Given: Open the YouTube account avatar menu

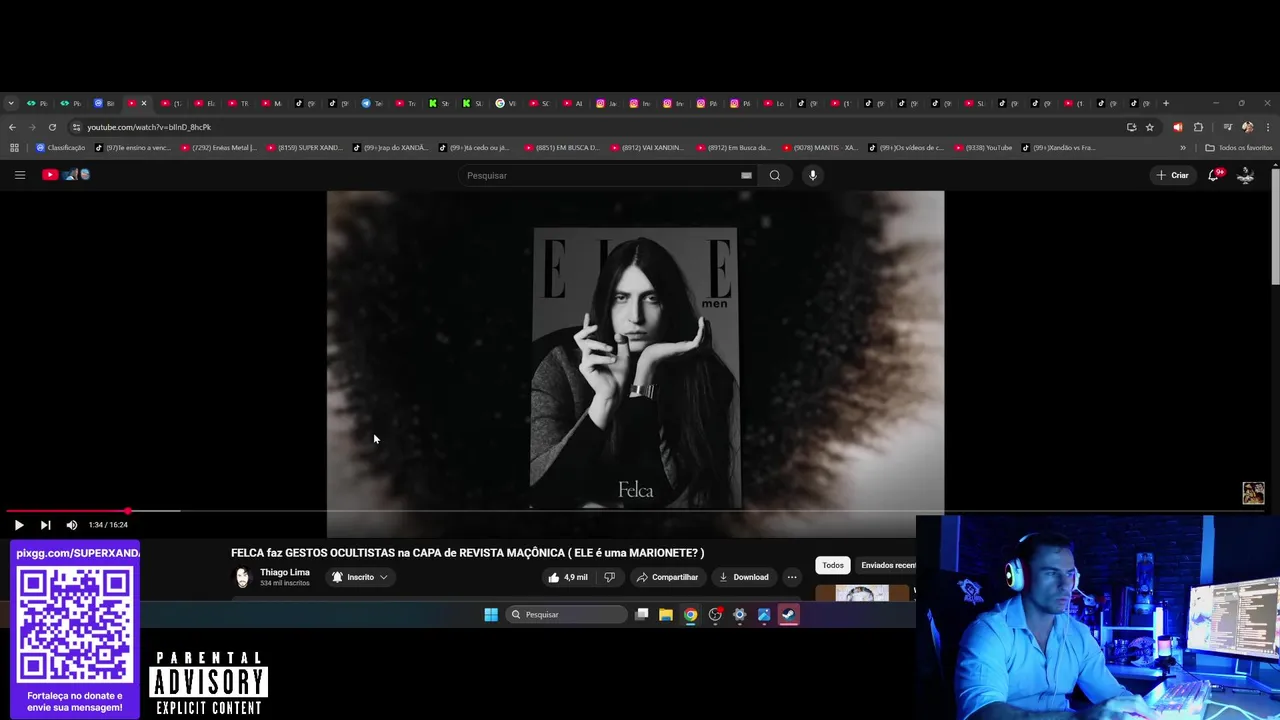Looking at the screenshot, I should coord(1246,175).
